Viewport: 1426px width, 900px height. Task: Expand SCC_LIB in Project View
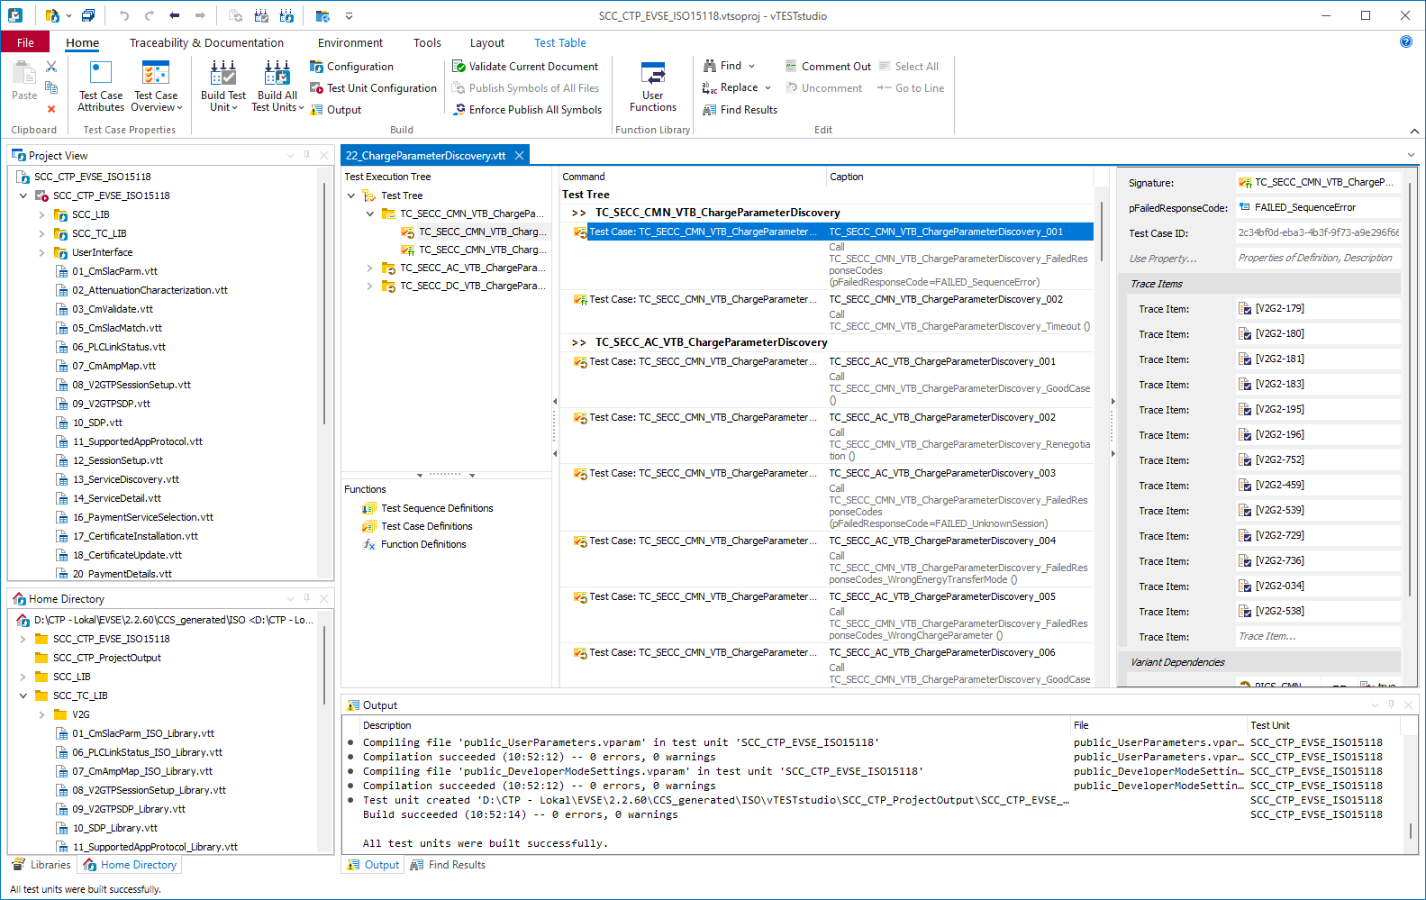(x=41, y=215)
